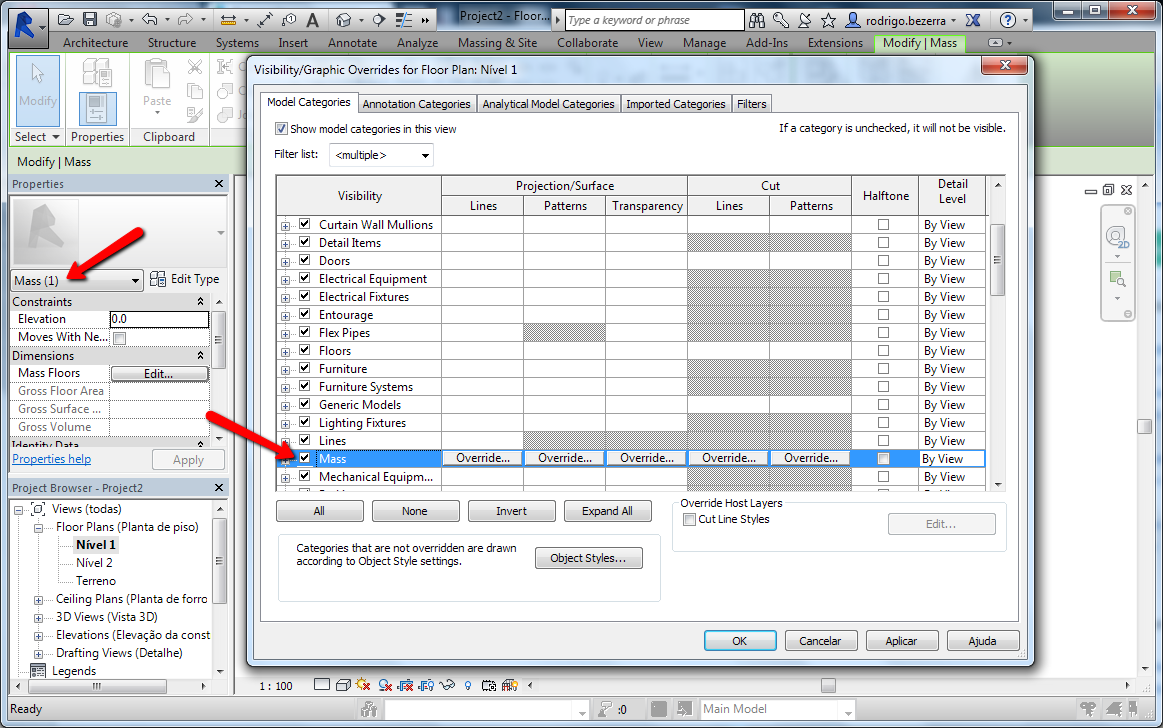Click the Redo arrow icon

(x=185, y=20)
